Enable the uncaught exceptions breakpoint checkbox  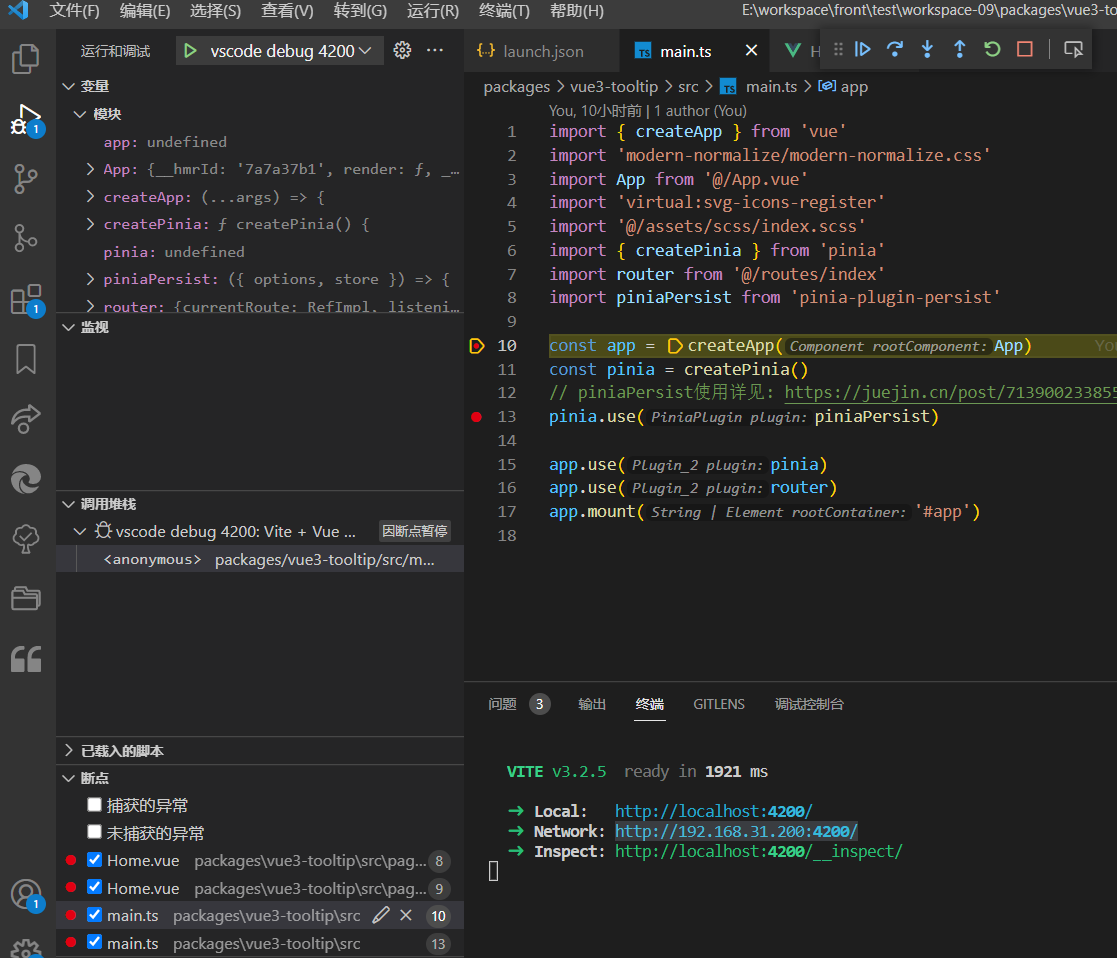point(94,832)
